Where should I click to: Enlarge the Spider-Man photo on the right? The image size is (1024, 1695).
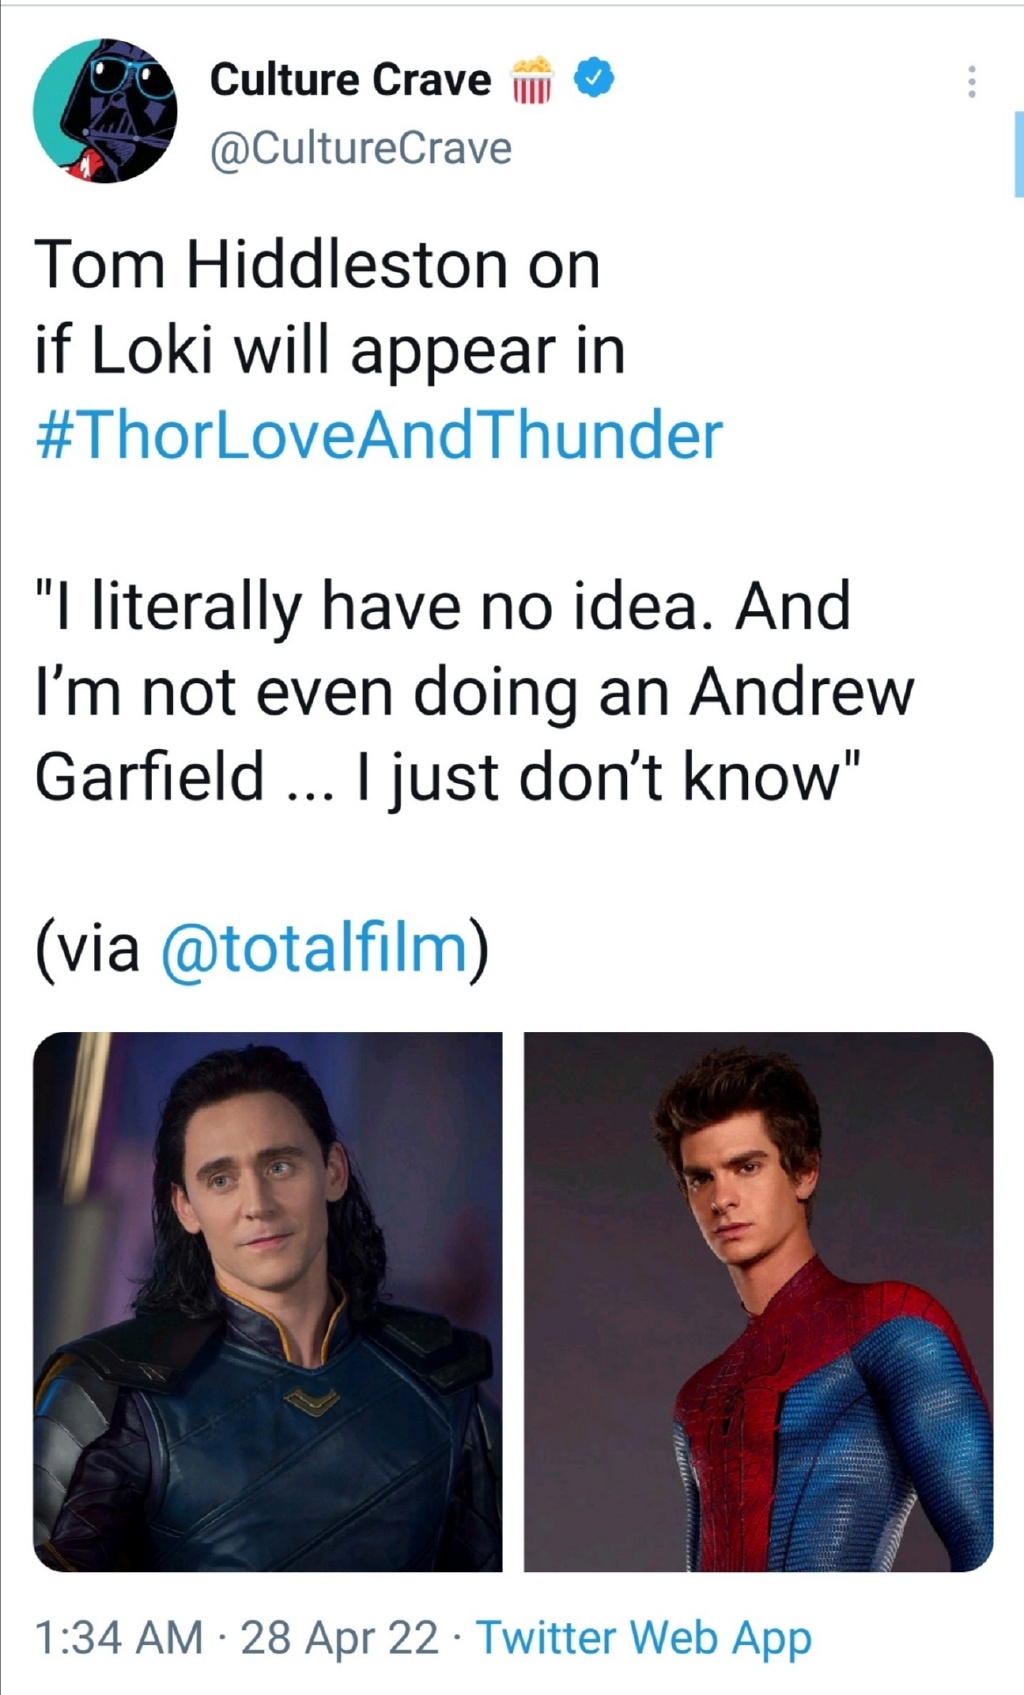(758, 1301)
